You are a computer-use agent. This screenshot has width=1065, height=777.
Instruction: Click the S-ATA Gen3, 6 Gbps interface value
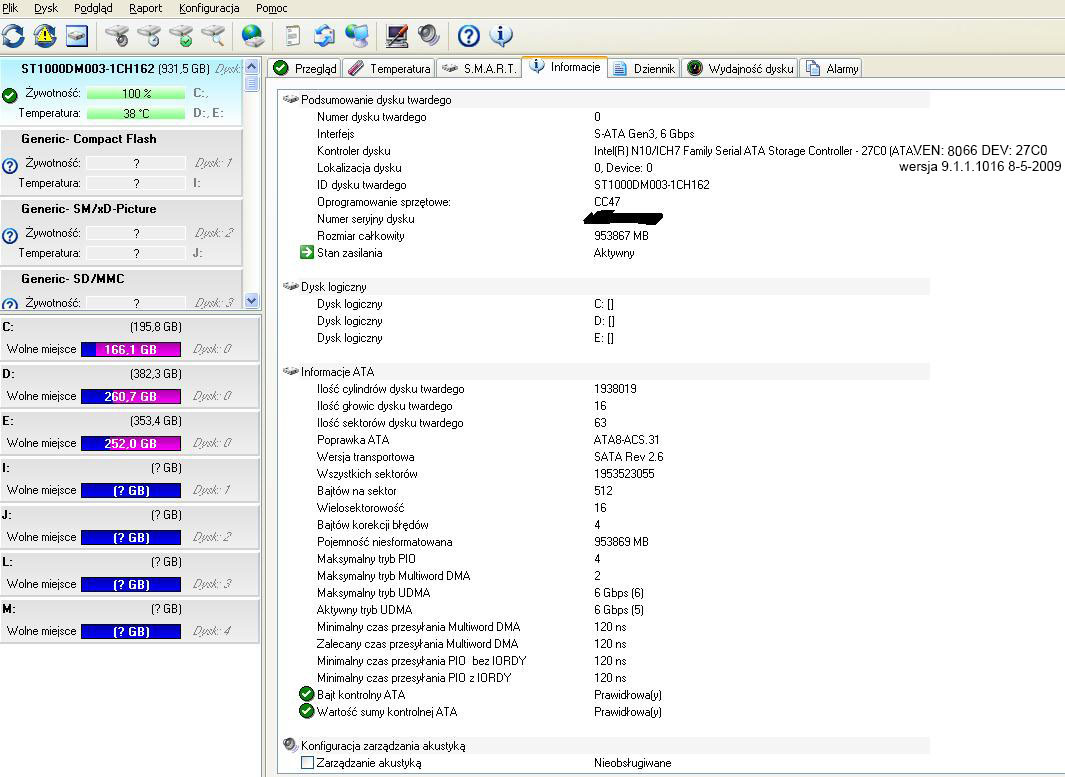[644, 134]
